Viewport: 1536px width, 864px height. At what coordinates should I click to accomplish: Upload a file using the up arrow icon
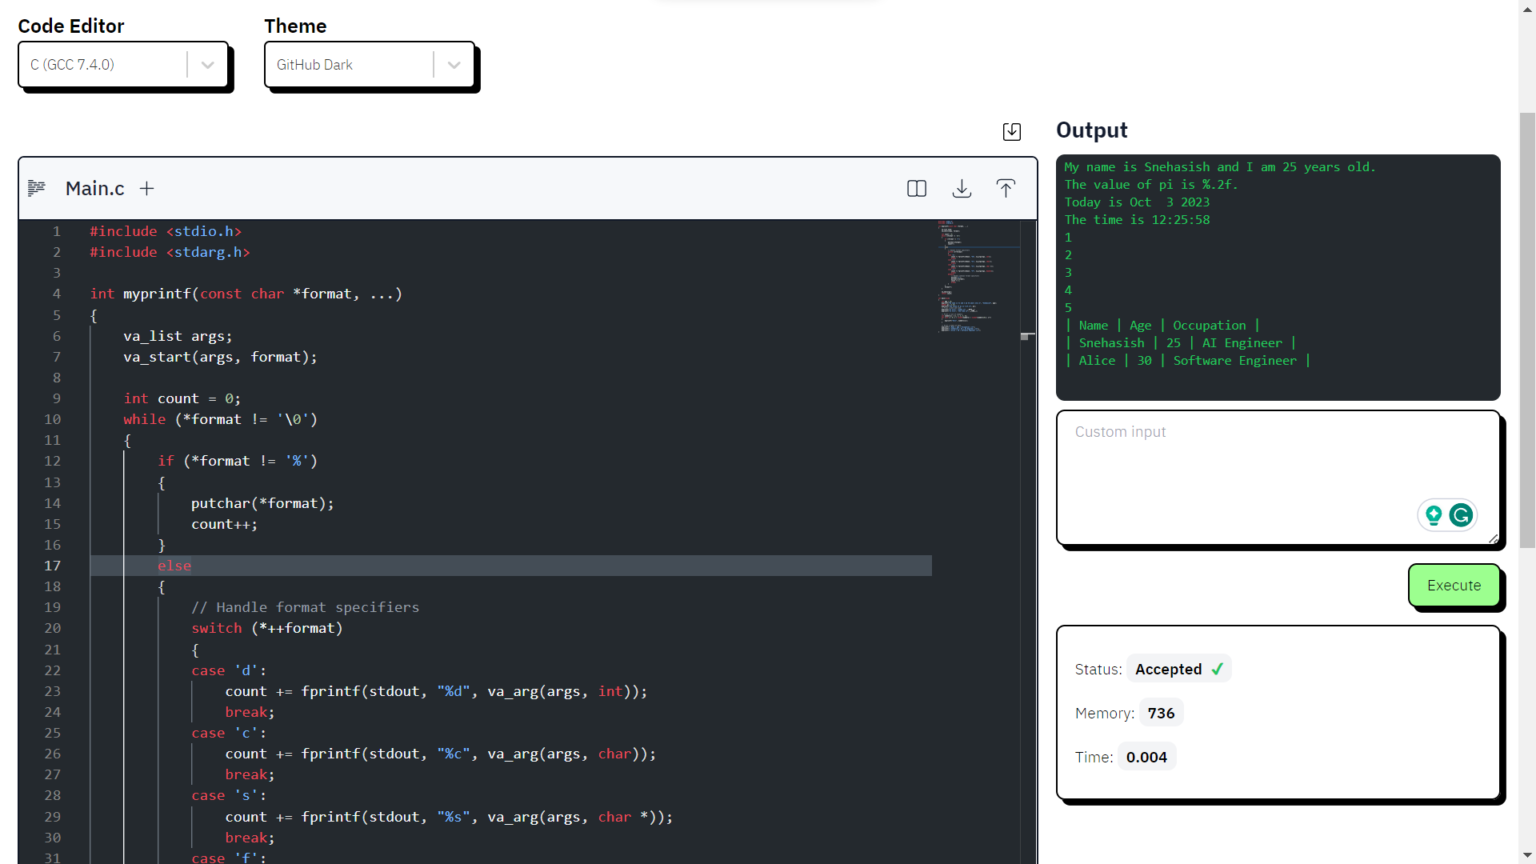[1005, 188]
